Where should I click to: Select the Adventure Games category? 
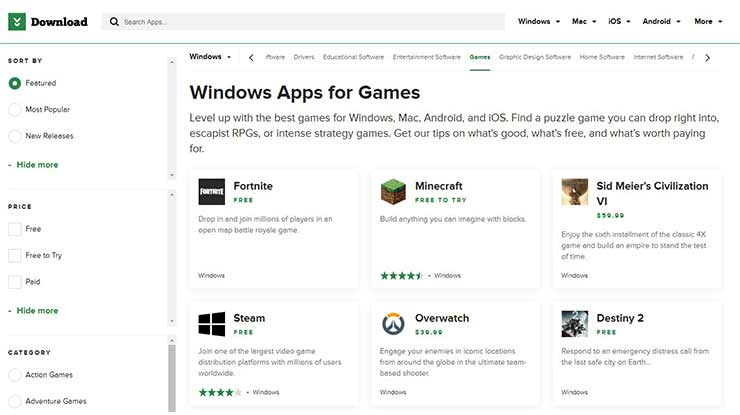[15, 401]
